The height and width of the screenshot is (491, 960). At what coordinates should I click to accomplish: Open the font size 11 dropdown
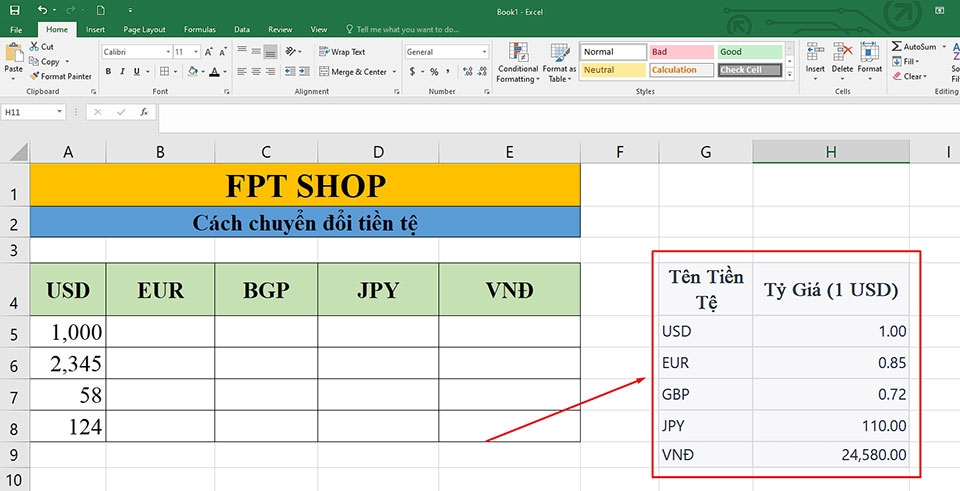pyautogui.click(x=196, y=52)
